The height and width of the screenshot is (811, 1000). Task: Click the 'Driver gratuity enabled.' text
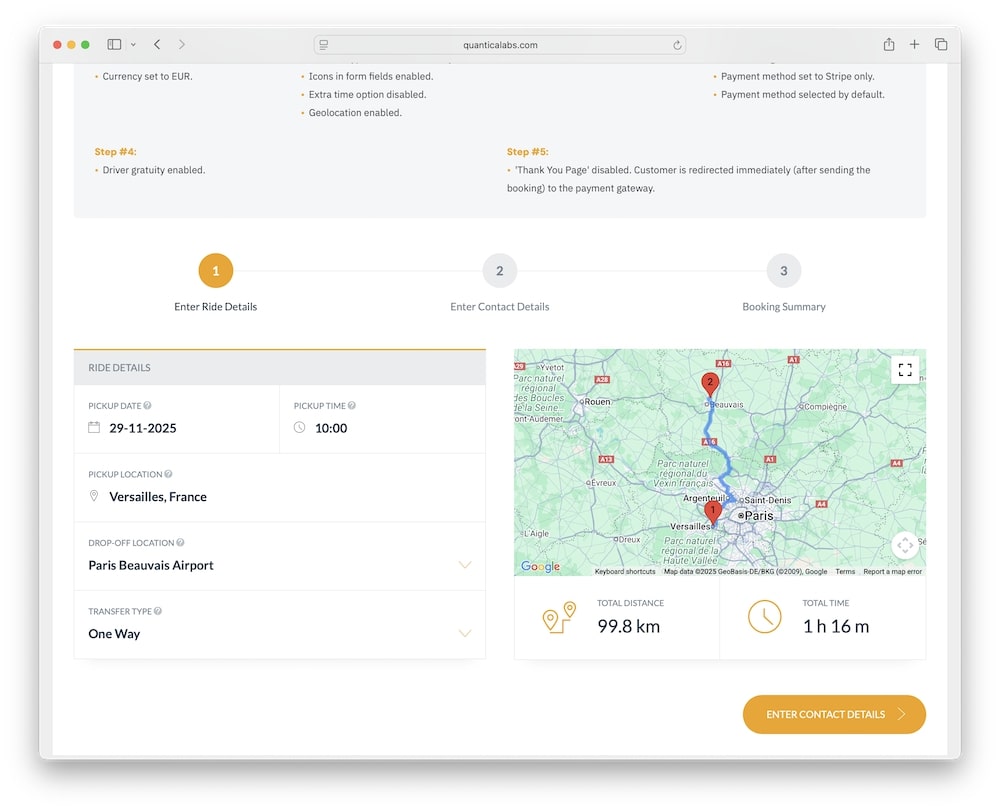[154, 170]
